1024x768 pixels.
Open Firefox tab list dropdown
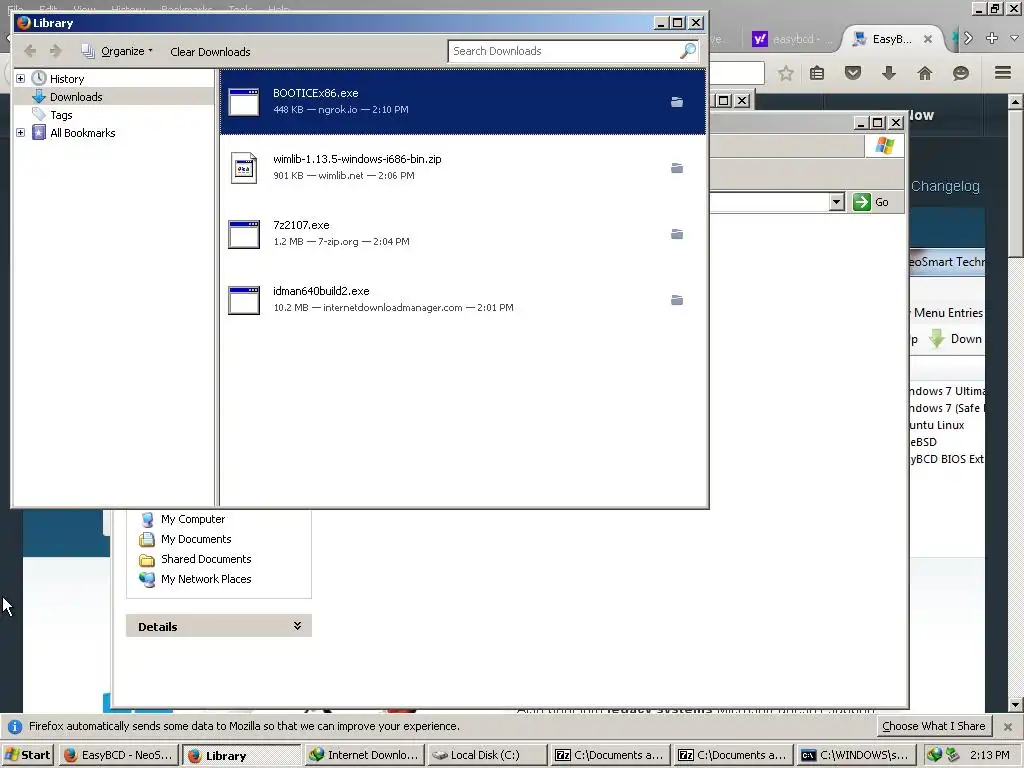(x=1014, y=39)
